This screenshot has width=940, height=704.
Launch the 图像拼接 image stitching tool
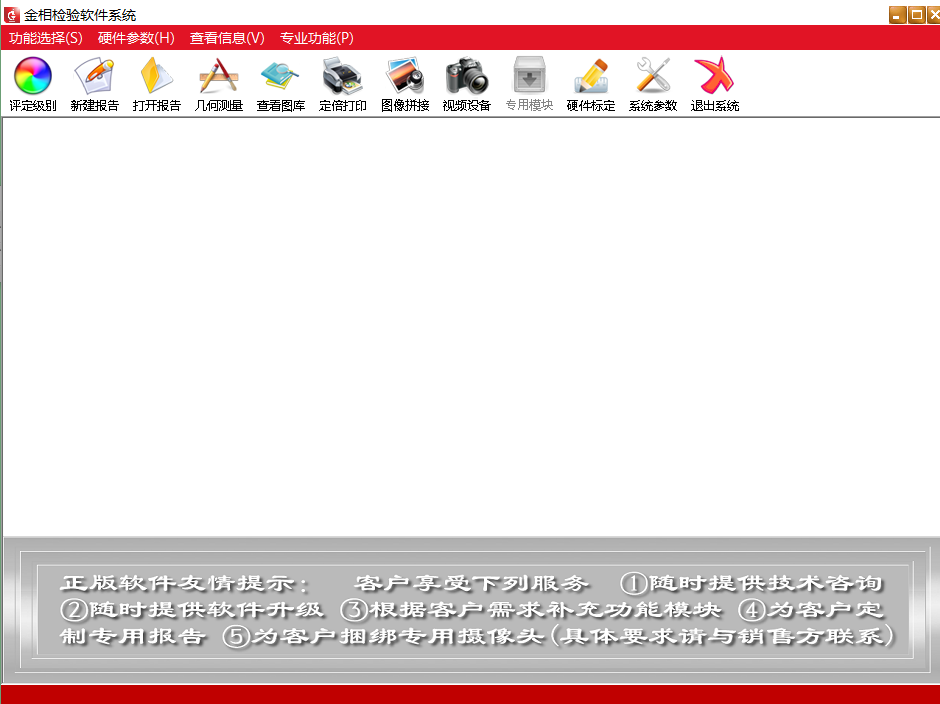coord(404,77)
